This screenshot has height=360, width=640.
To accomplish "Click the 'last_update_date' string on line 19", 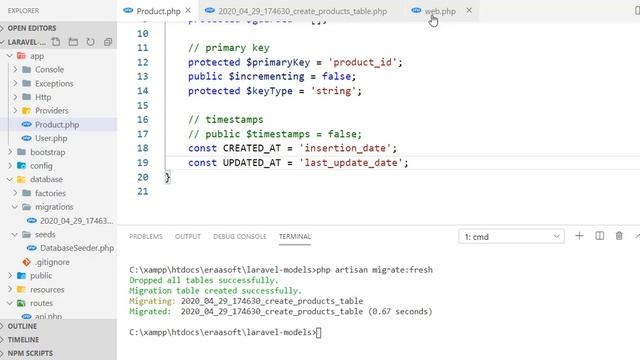I will [x=351, y=162].
